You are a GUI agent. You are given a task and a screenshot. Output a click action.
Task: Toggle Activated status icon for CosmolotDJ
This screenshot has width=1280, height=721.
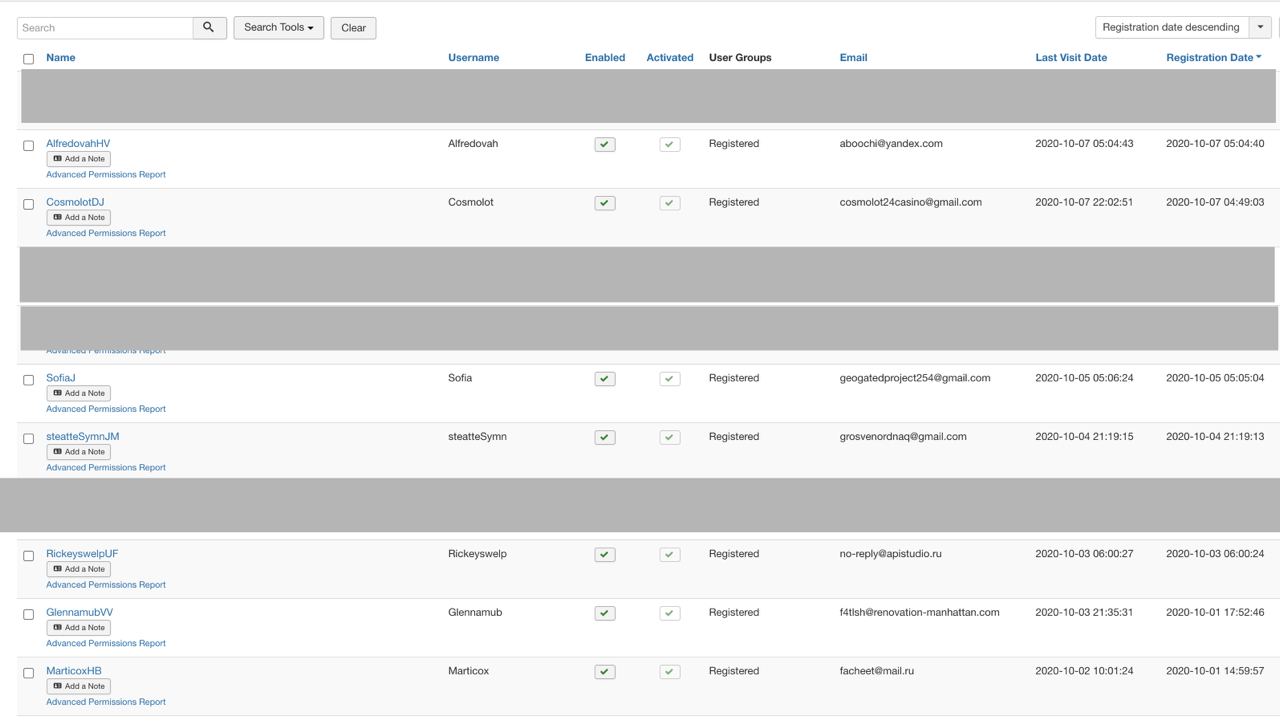[x=670, y=203]
